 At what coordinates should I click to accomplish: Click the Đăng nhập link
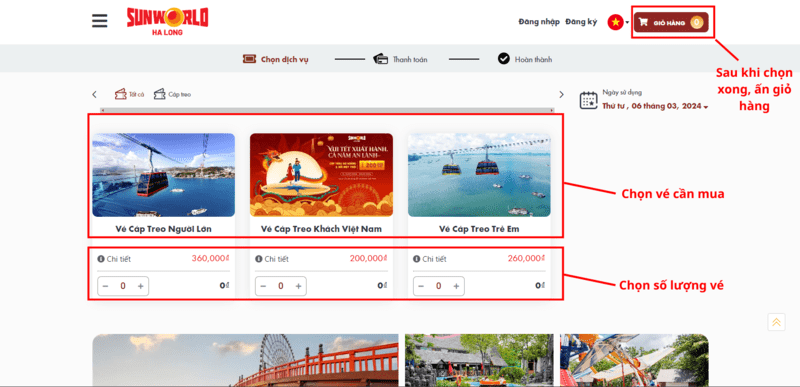[539, 22]
